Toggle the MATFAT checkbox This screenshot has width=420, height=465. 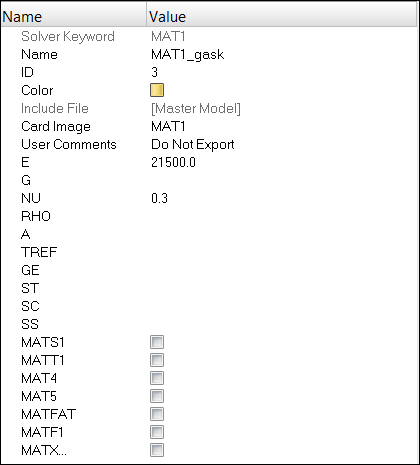coord(157,414)
